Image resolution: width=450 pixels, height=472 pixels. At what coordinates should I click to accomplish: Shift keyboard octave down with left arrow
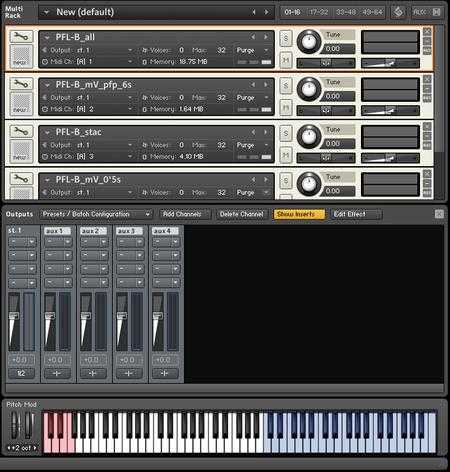9,448
